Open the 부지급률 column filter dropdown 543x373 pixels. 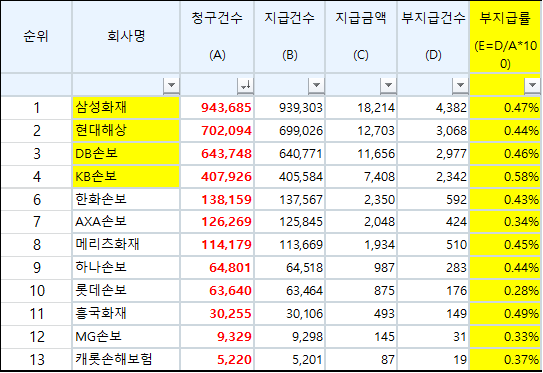532,85
